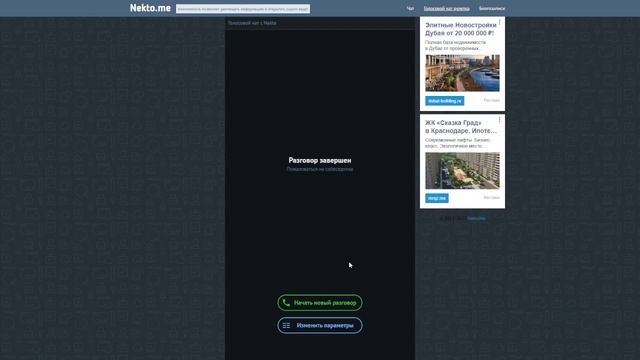Click the 'Сказка Град' ad description text
This screenshot has width=640, height=360.
tap(458, 143)
